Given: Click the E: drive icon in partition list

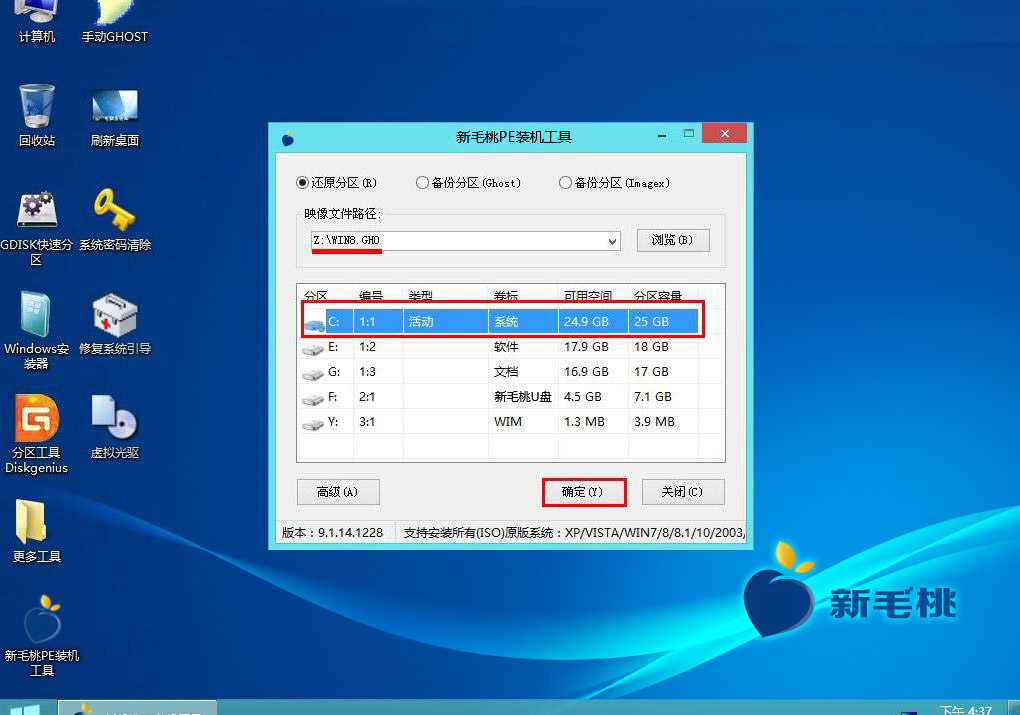Looking at the screenshot, I should pos(313,349).
